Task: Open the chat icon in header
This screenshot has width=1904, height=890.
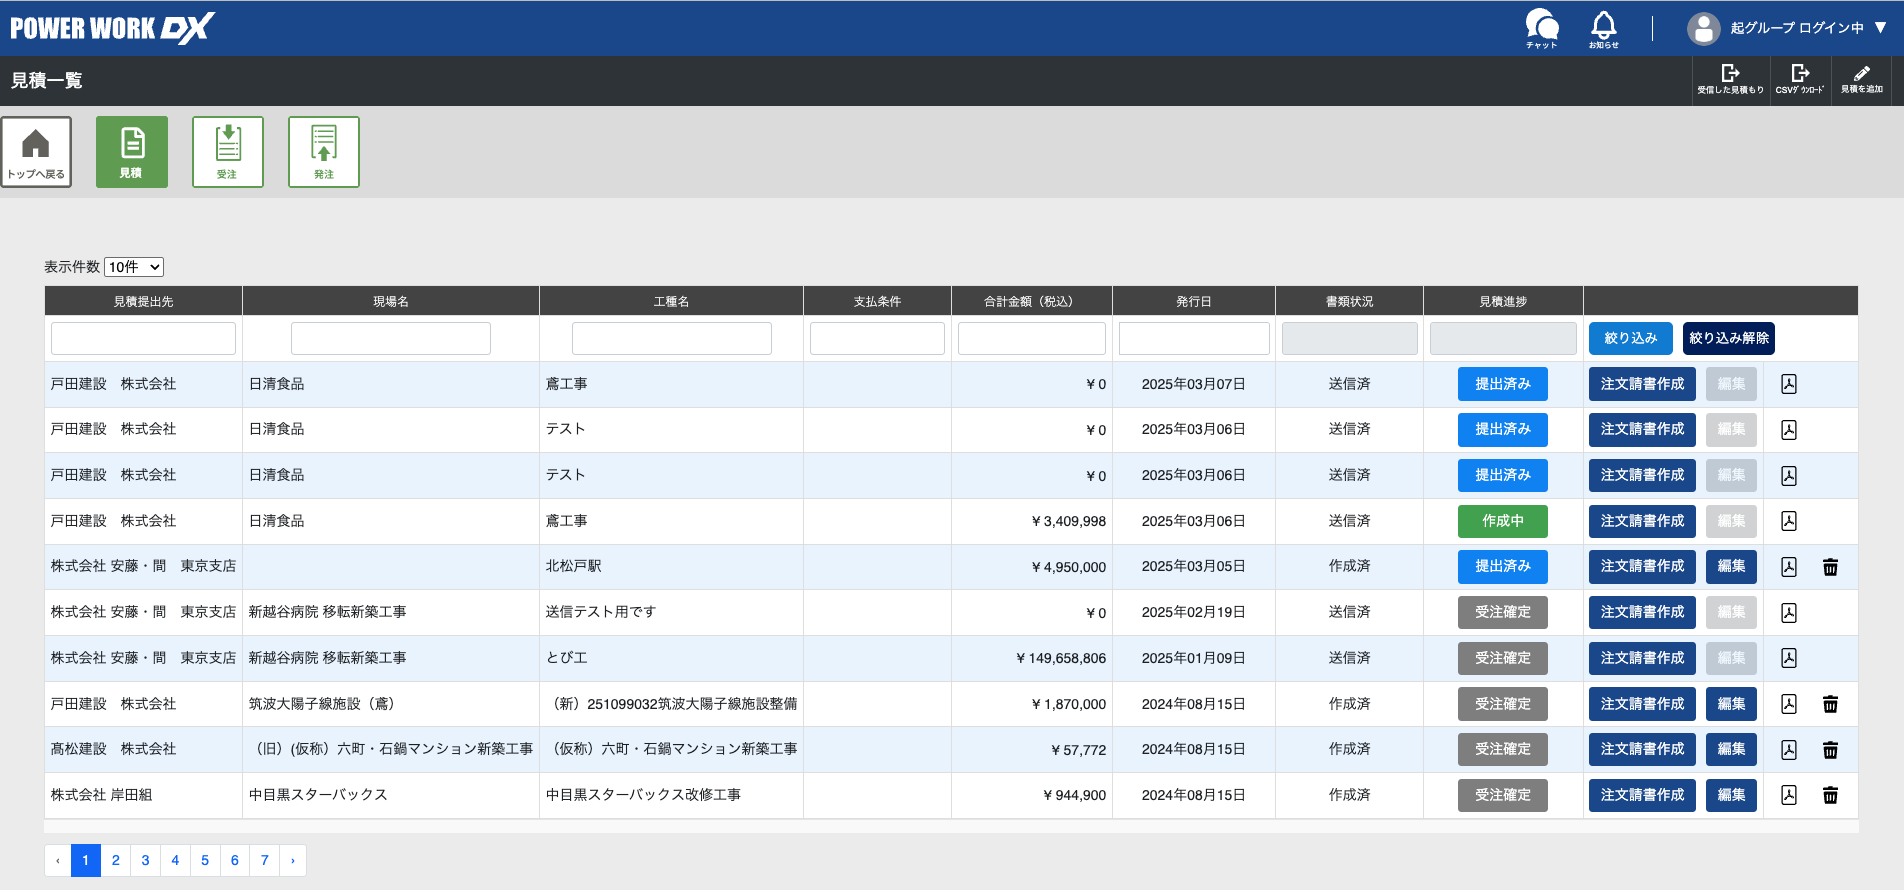Action: click(1541, 27)
